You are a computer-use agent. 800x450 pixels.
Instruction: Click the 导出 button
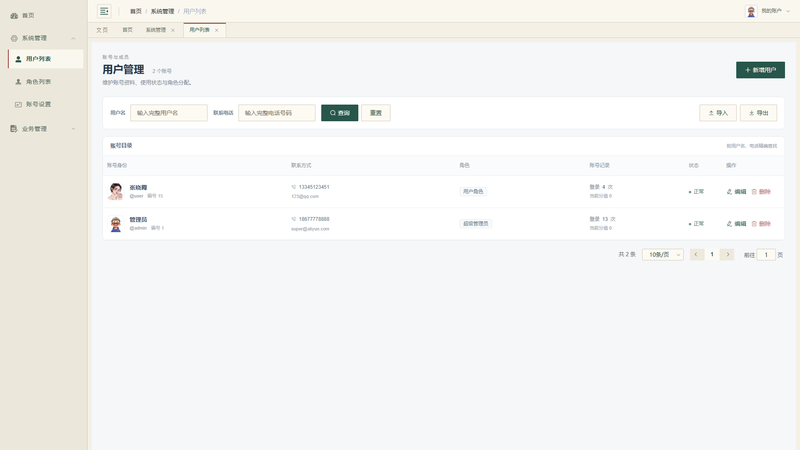pyautogui.click(x=759, y=113)
